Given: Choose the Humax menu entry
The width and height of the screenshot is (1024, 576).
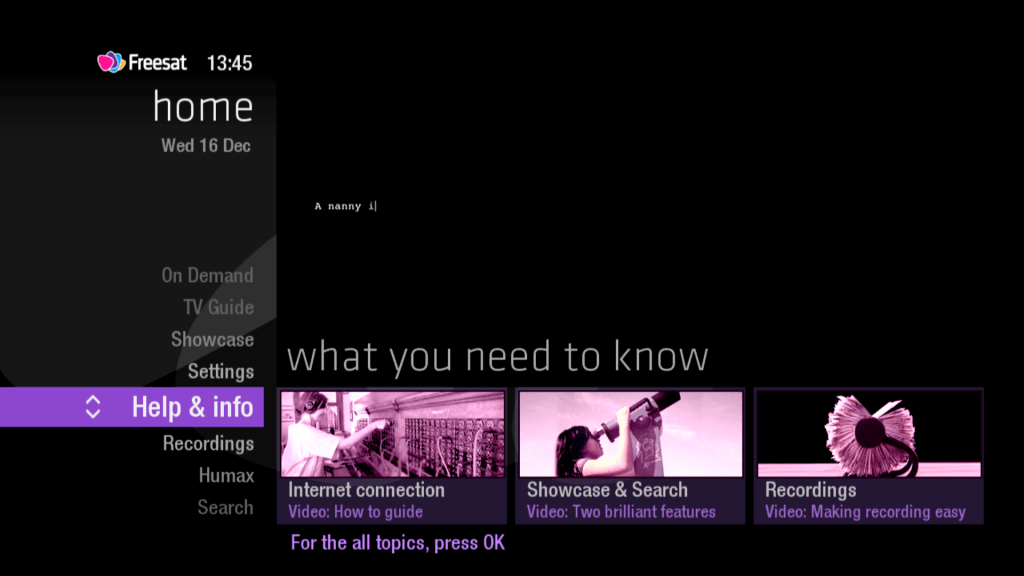Looking at the screenshot, I should point(226,475).
